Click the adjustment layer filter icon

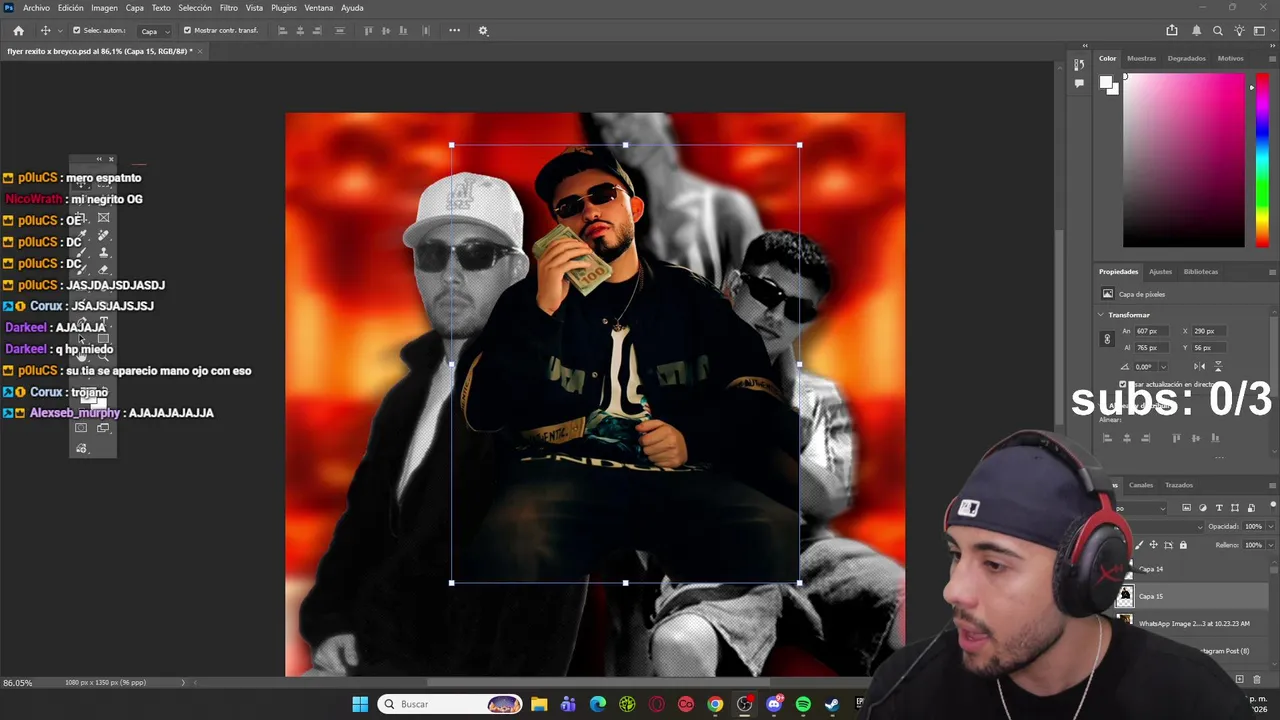1202,508
